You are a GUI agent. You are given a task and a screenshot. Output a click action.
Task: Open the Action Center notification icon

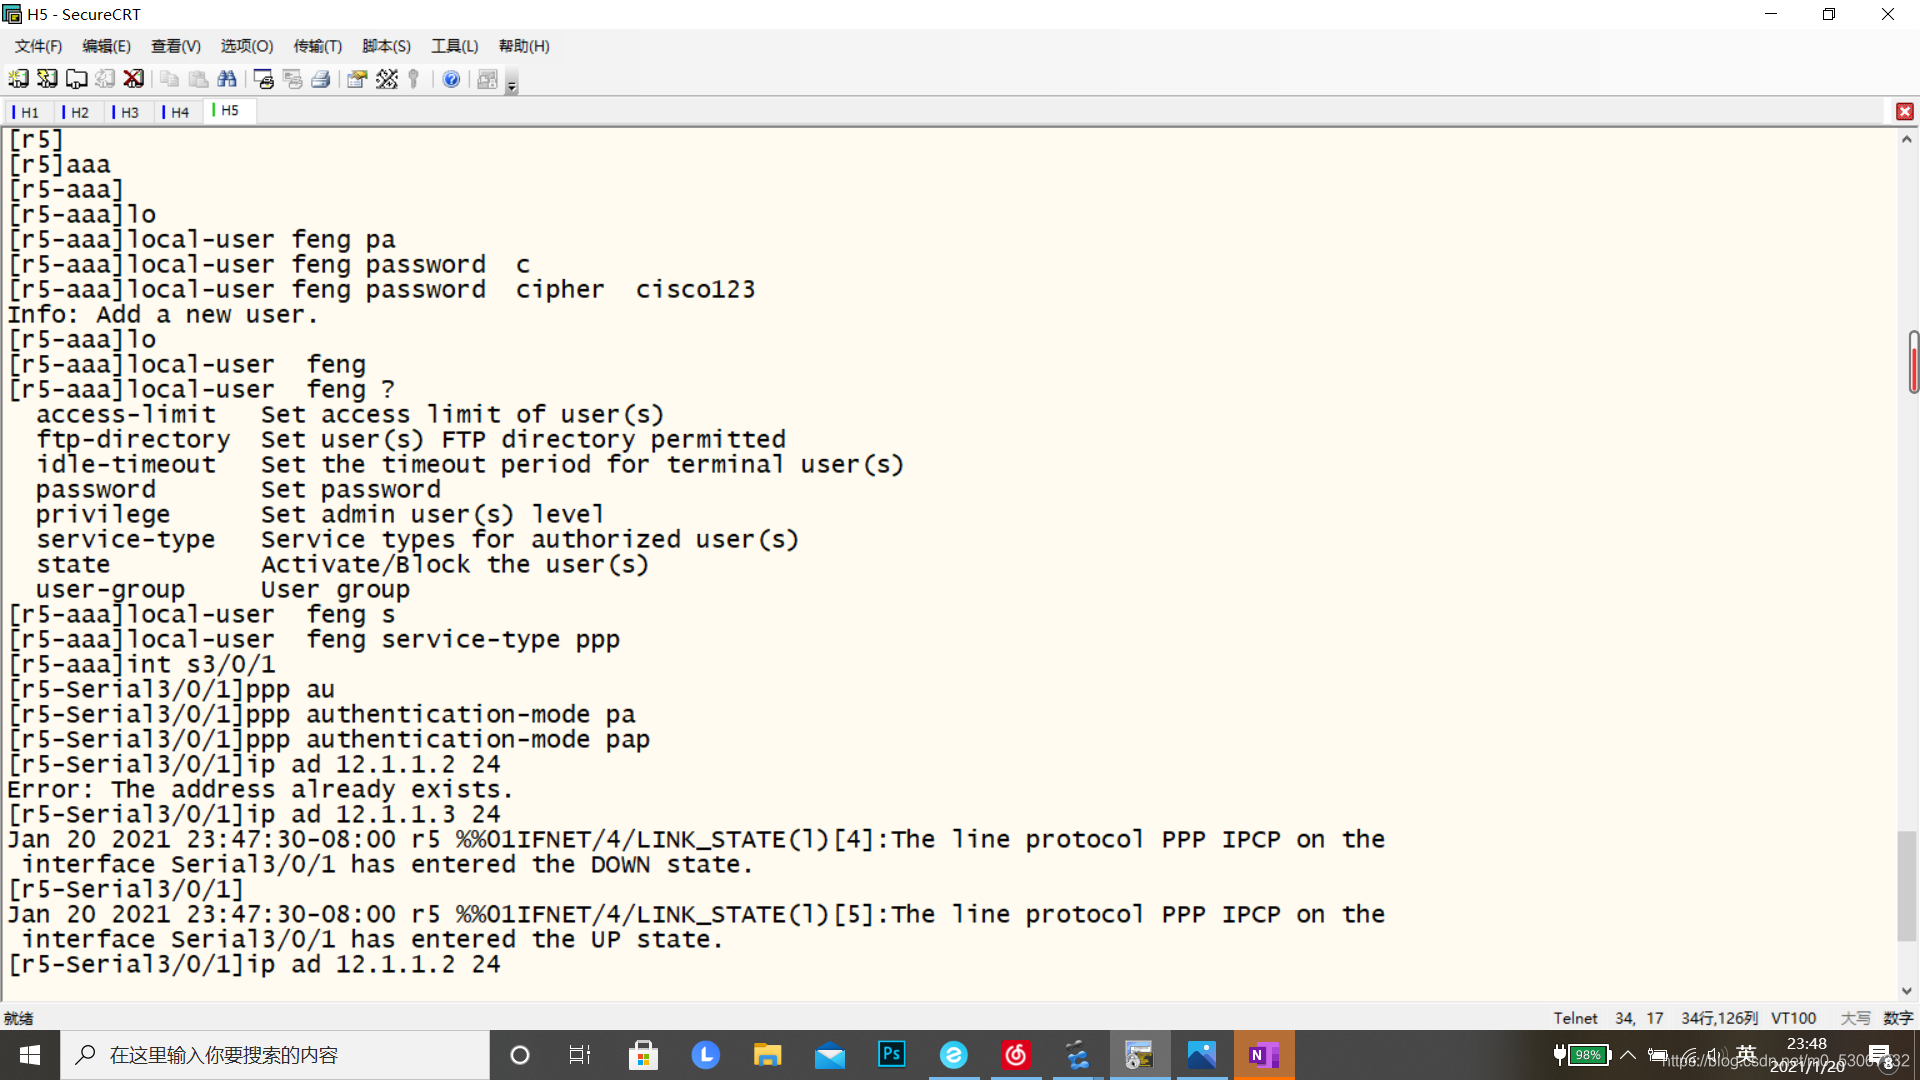[1882, 1055]
